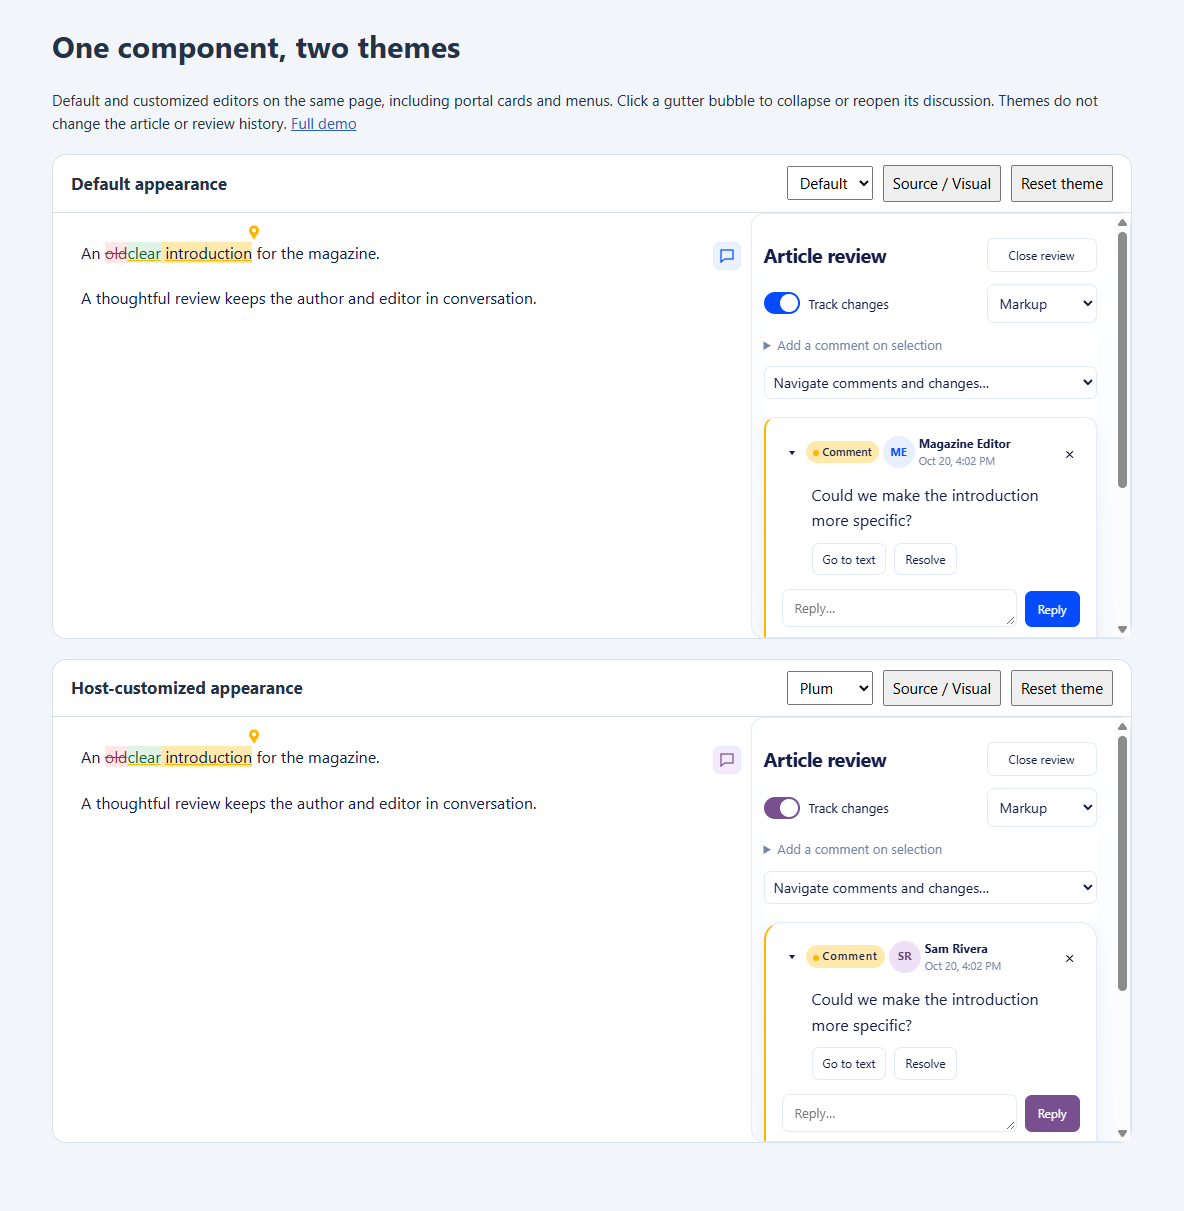
Task: Click the blue Reply button
Action: point(1052,610)
